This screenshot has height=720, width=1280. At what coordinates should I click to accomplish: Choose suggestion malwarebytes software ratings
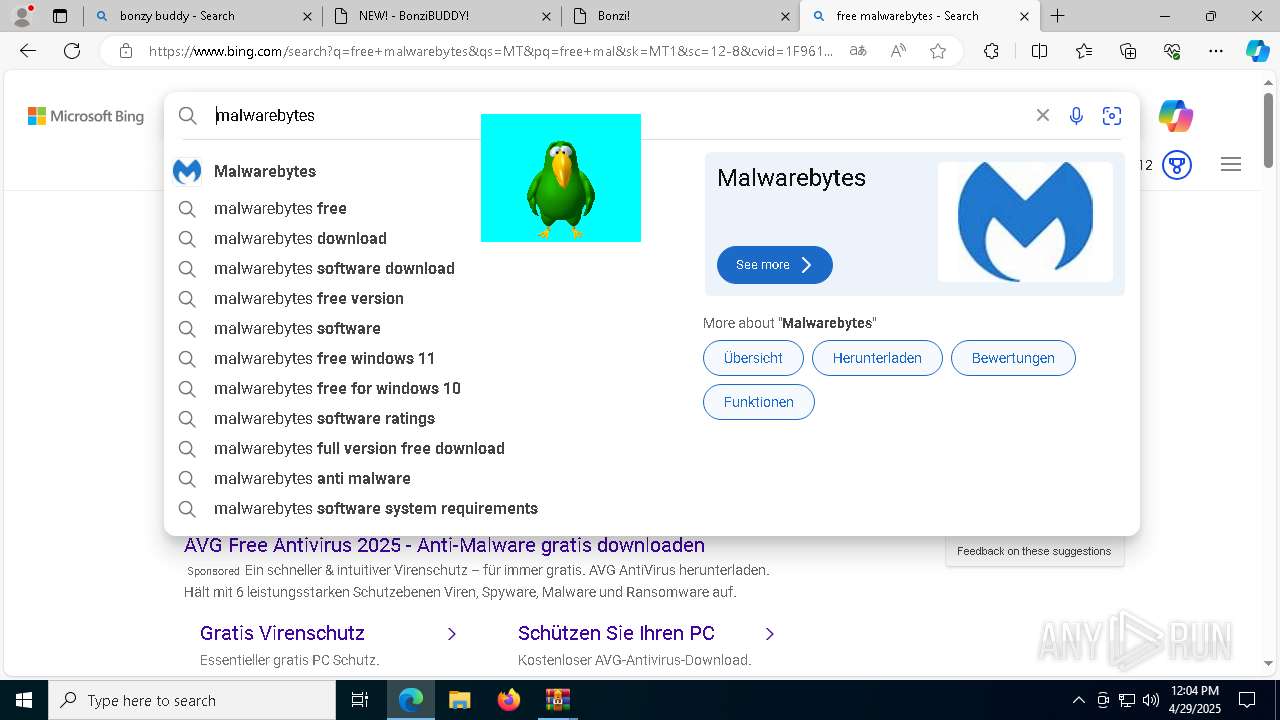point(324,418)
